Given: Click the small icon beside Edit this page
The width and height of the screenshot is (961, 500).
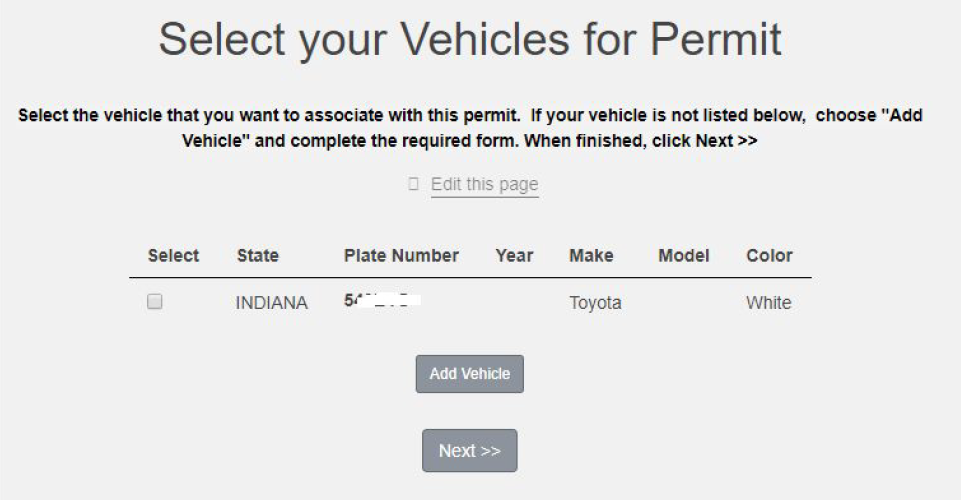Looking at the screenshot, I should [x=413, y=185].
